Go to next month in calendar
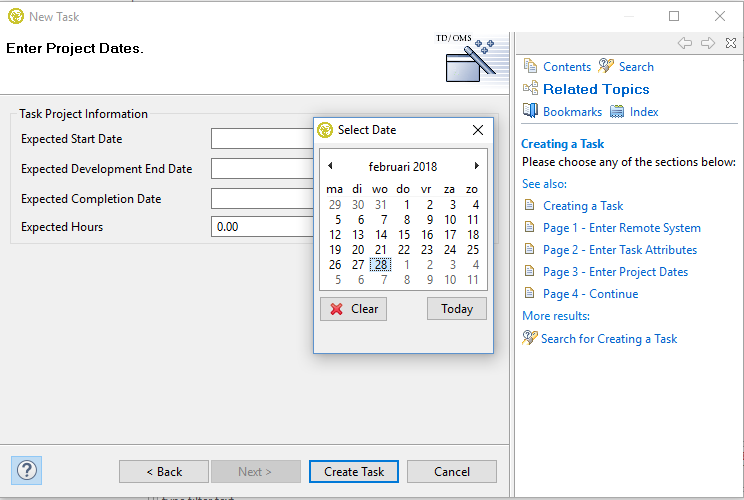The width and height of the screenshot is (744, 500). [477, 166]
